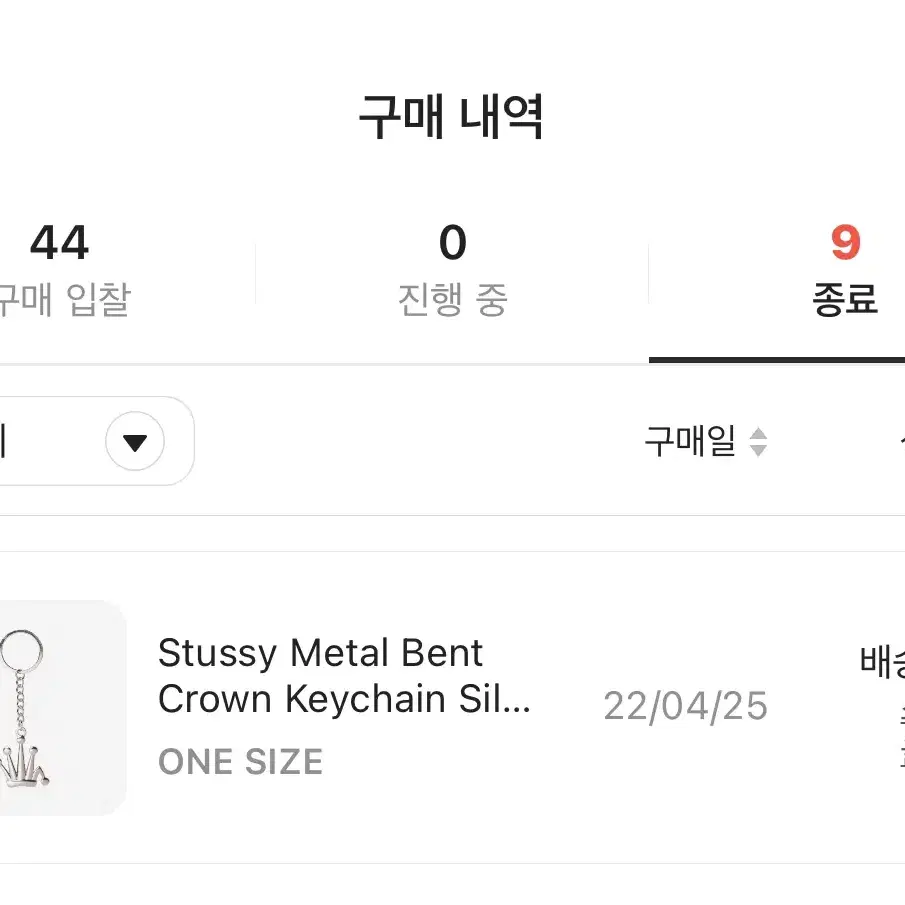
Task: Click the 구매 내역 page heading
Action: pyautogui.click(x=451, y=117)
